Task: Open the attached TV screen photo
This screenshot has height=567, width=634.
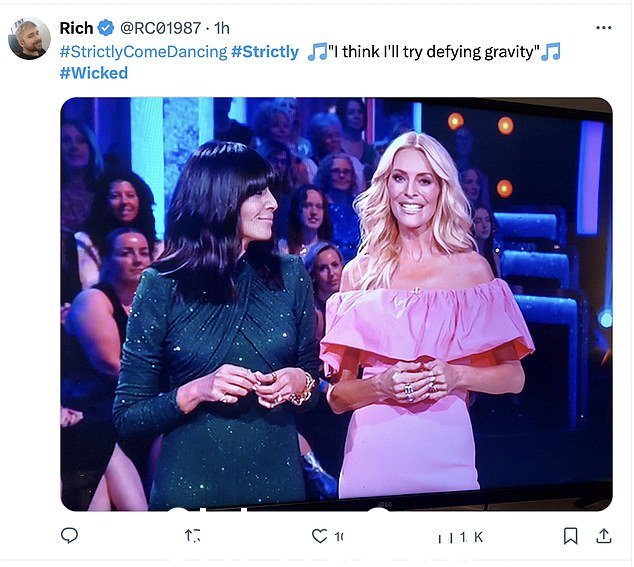Action: (336, 304)
